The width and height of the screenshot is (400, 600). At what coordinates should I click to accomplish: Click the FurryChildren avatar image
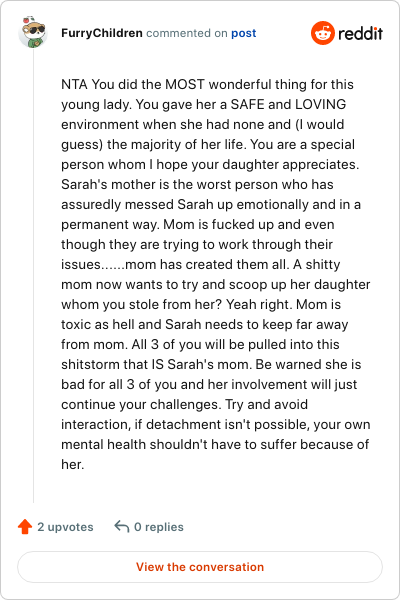pos(33,32)
